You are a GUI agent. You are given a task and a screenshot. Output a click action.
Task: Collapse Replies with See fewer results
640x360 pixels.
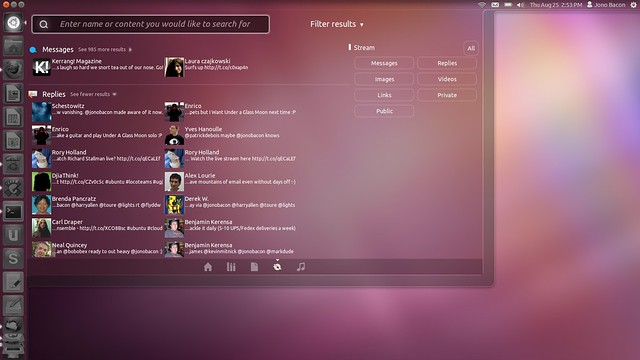(x=93, y=94)
